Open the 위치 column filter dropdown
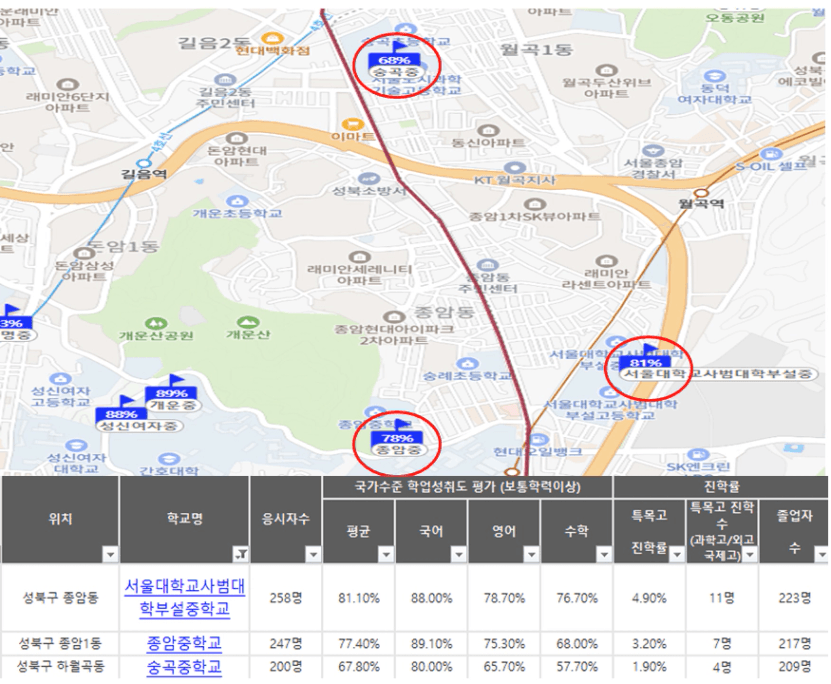This screenshot has height=684, width=831. [x=110, y=555]
